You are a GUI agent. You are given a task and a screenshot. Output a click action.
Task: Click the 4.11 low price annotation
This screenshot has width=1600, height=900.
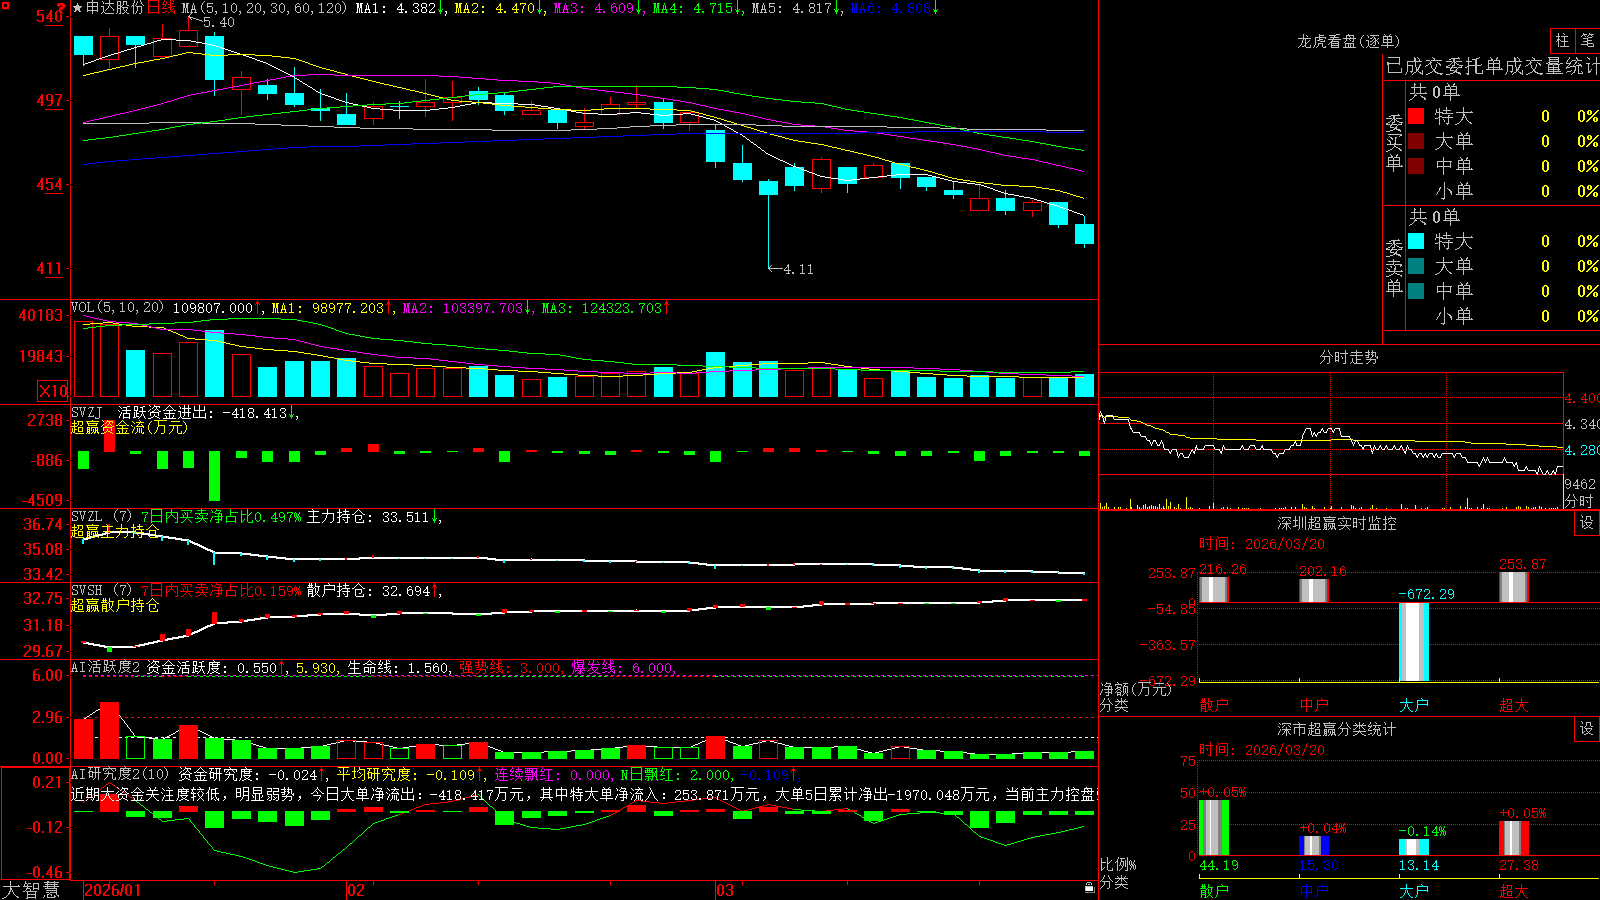(798, 269)
